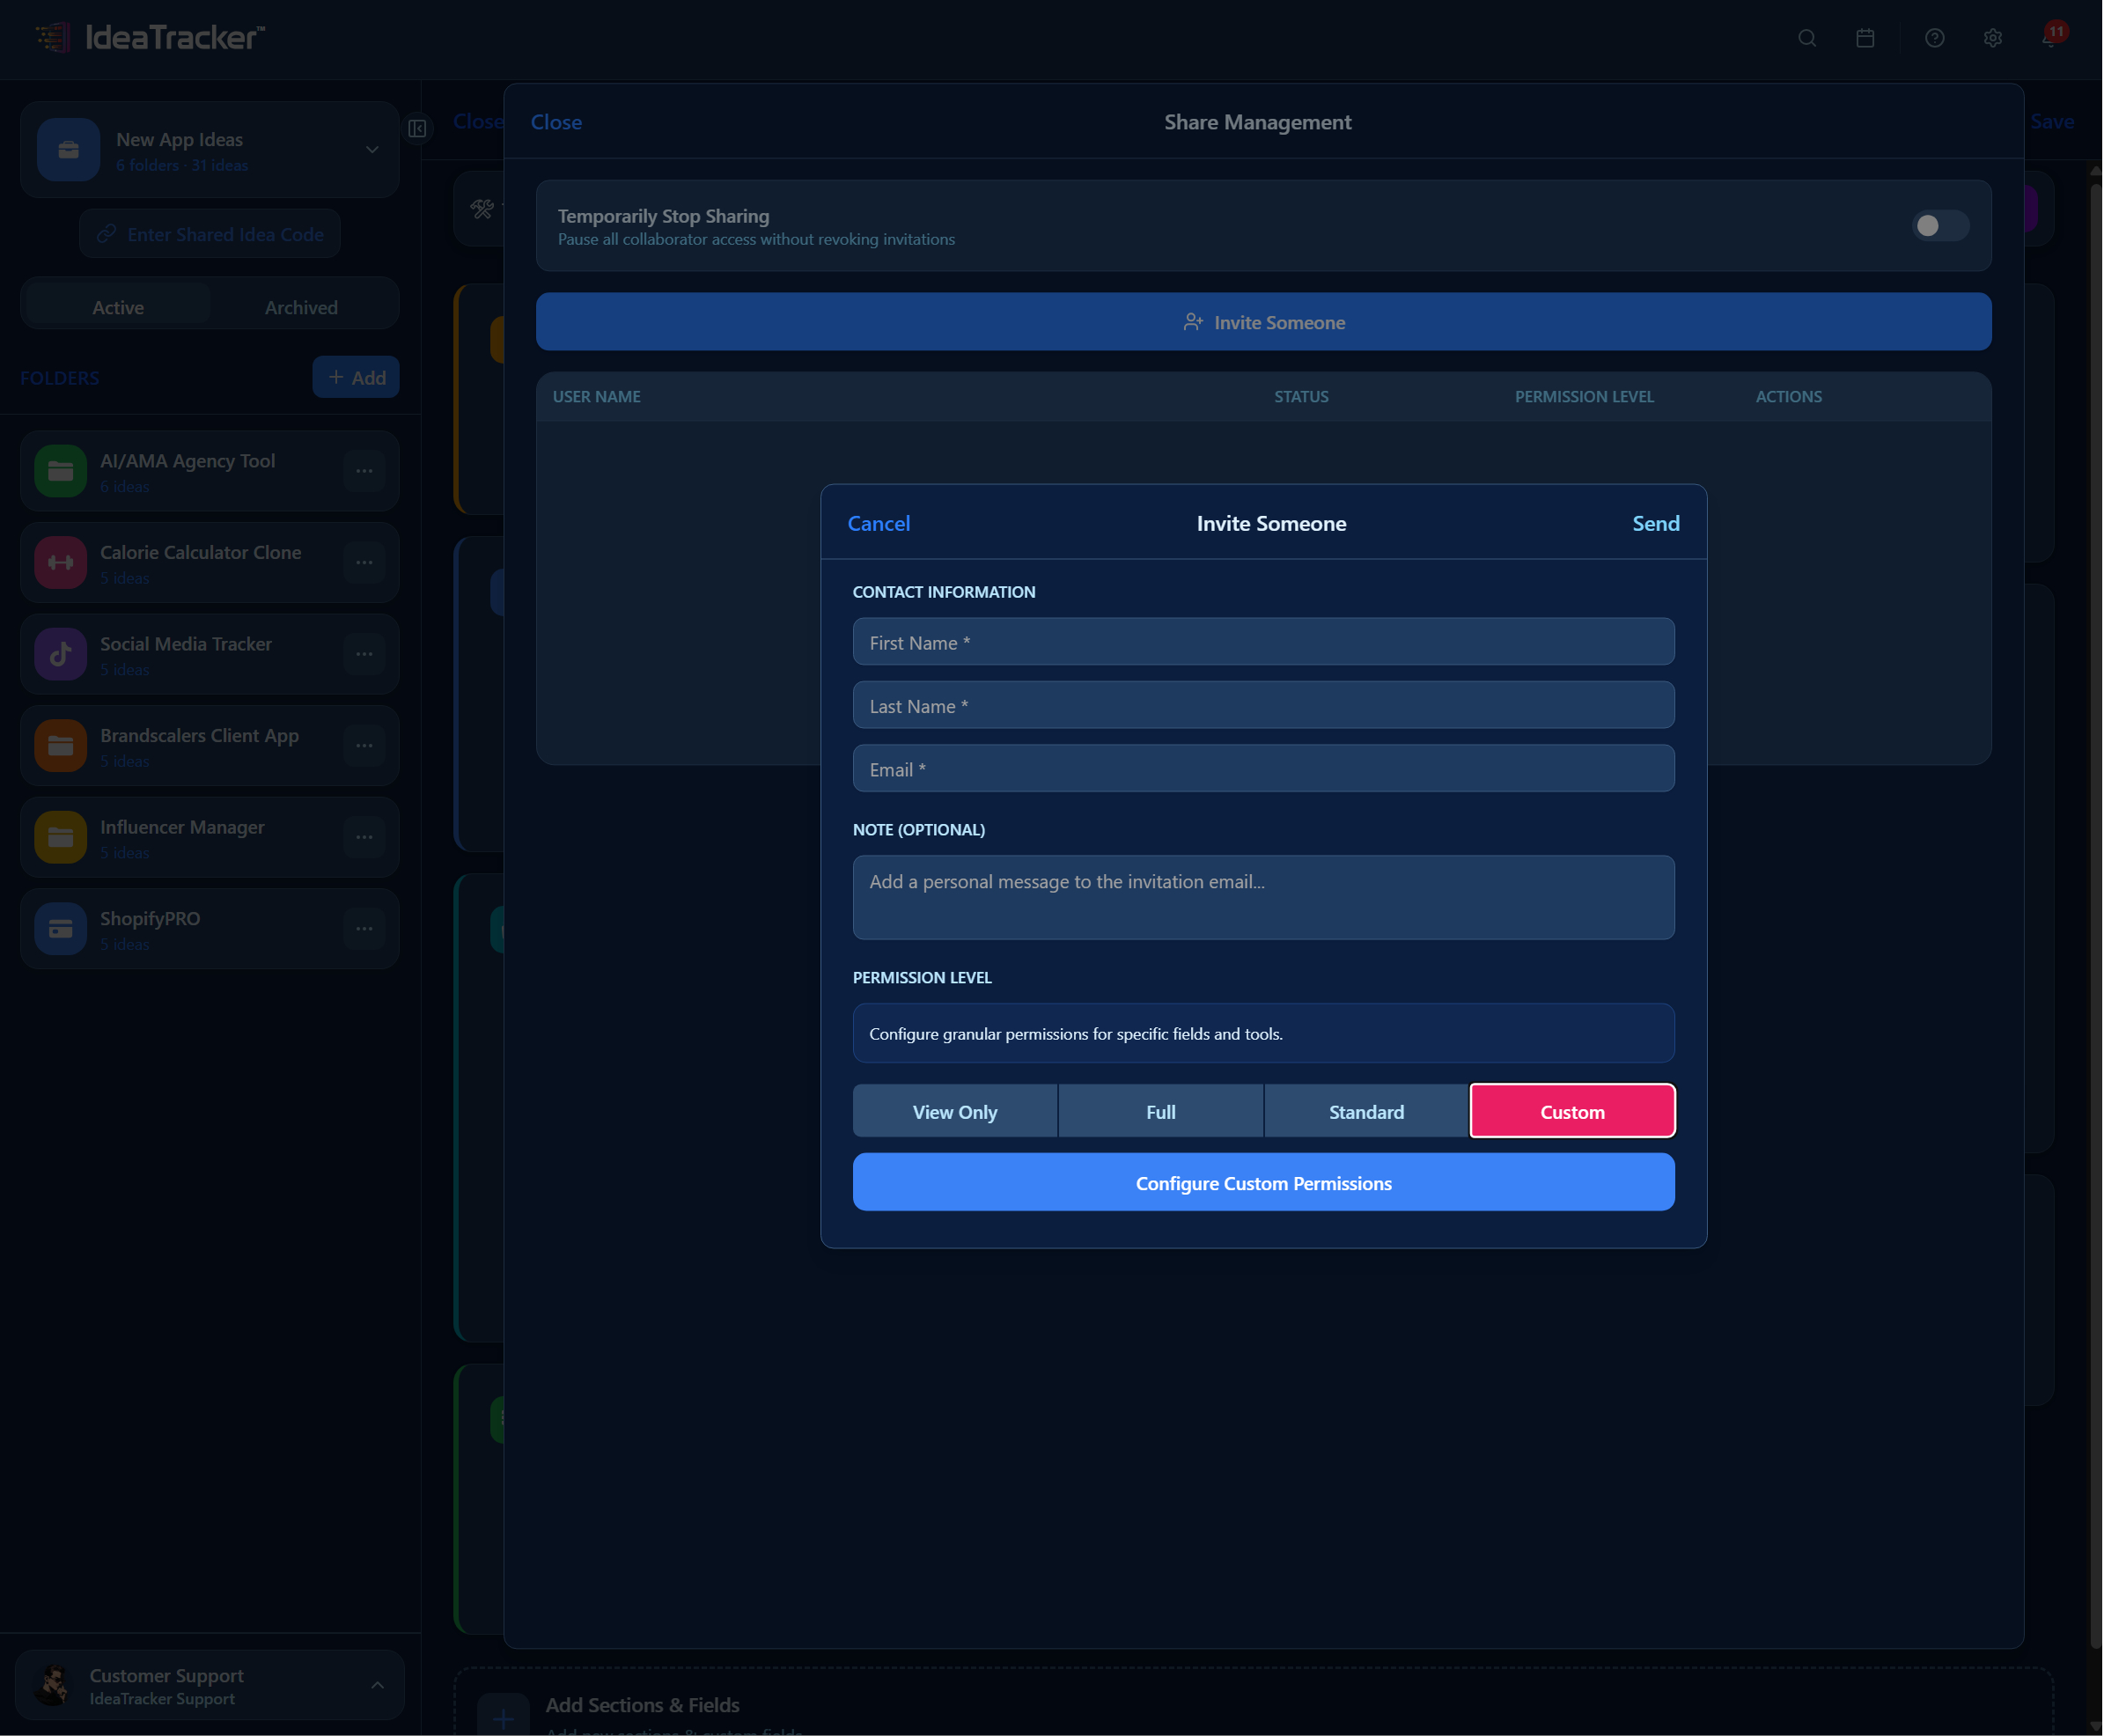Click the Social Media Tracker folder icon
This screenshot has height=1736, width=2104.
tap(60, 654)
